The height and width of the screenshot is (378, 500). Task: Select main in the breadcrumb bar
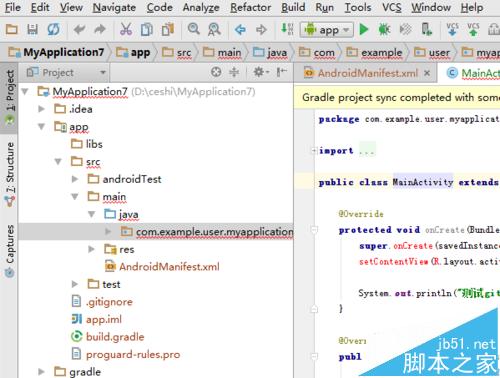coord(222,52)
